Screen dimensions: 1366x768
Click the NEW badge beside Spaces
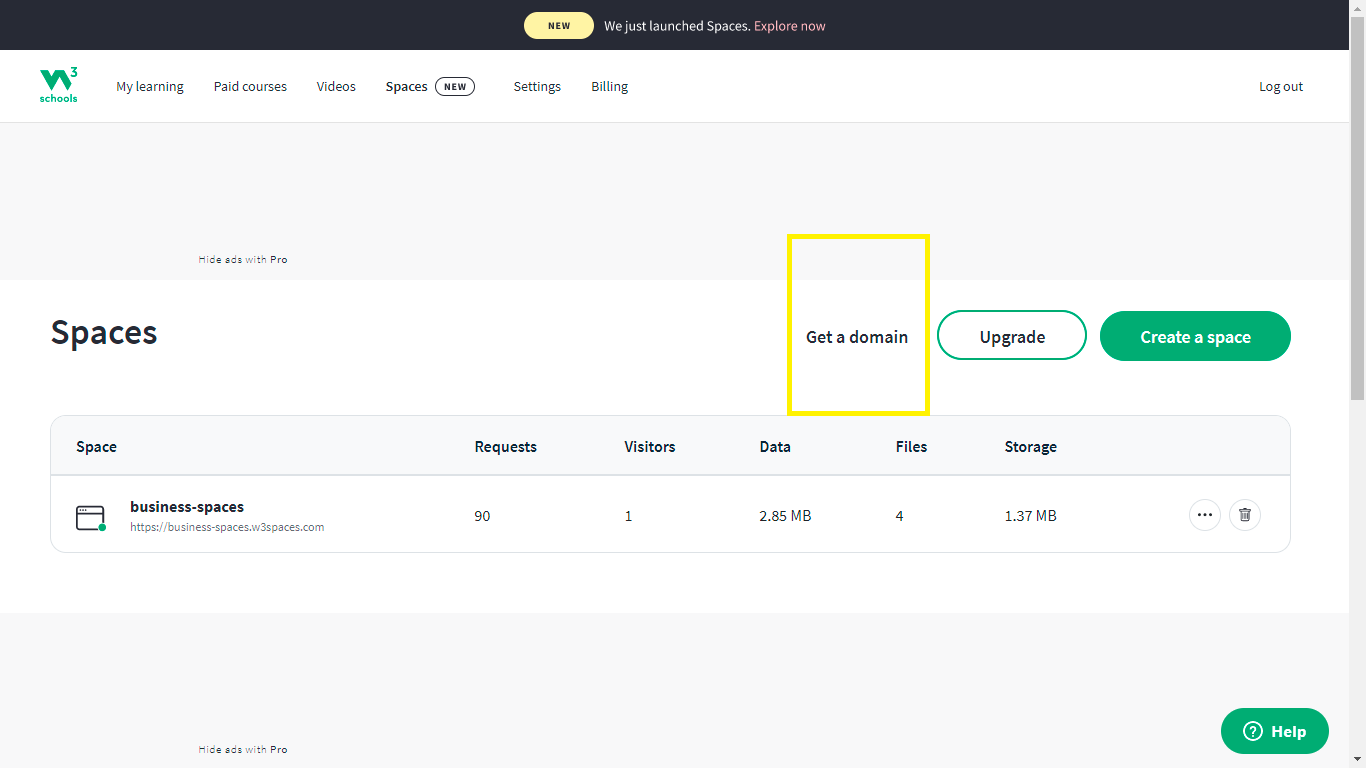pyautogui.click(x=455, y=87)
